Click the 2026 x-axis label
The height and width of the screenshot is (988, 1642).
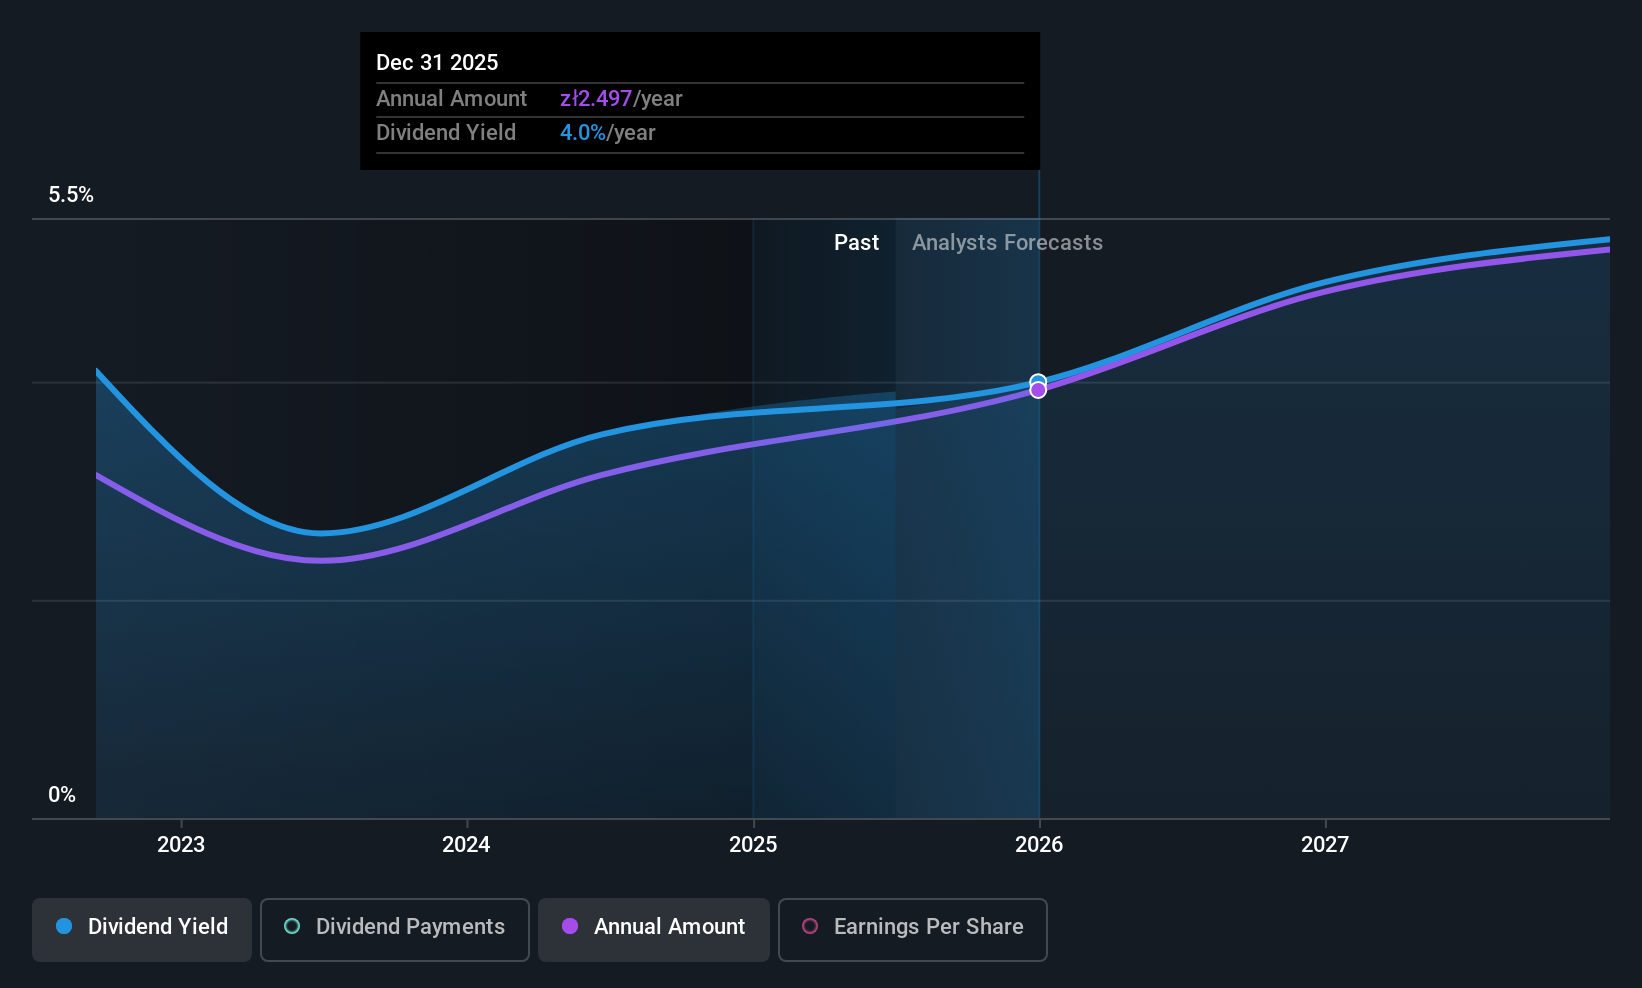[x=1039, y=844]
